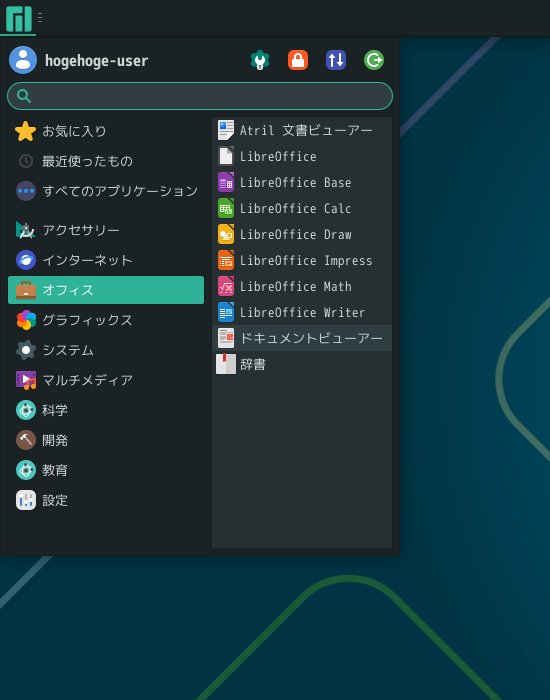Click the LibreOffice Writer blue icon
The height and width of the screenshot is (700, 550).
coord(226,312)
